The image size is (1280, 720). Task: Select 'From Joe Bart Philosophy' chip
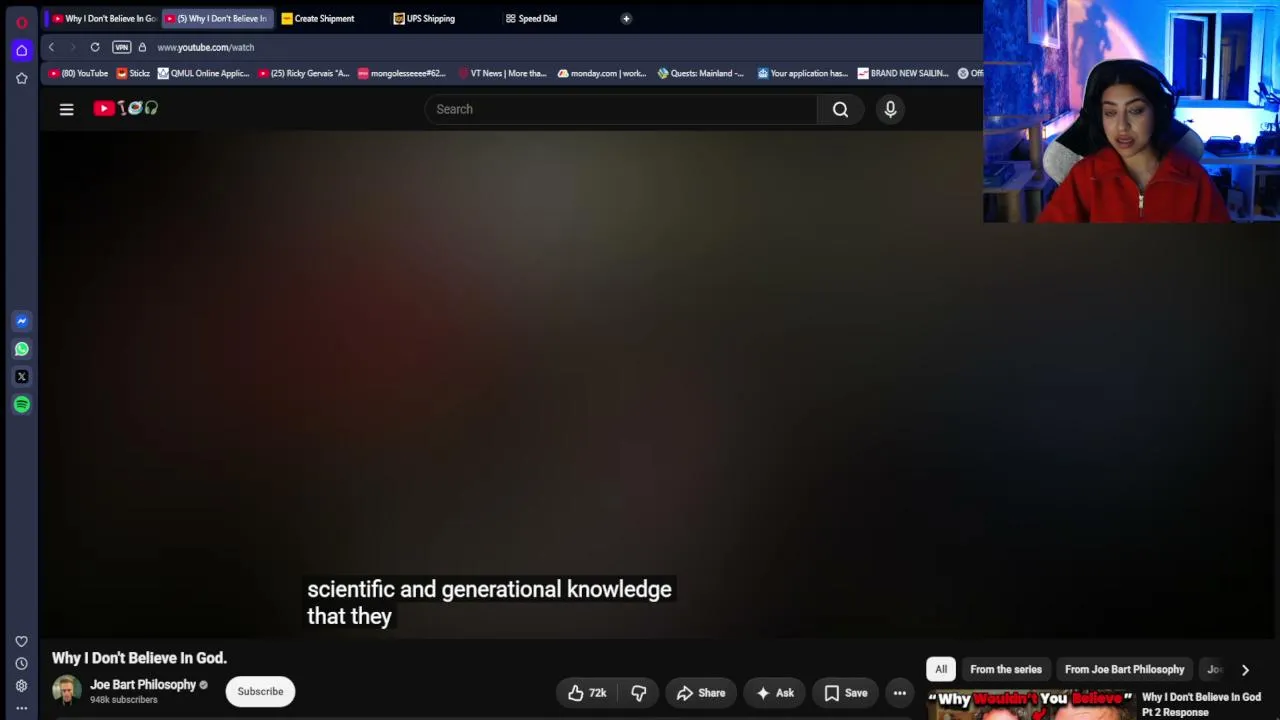(1124, 669)
